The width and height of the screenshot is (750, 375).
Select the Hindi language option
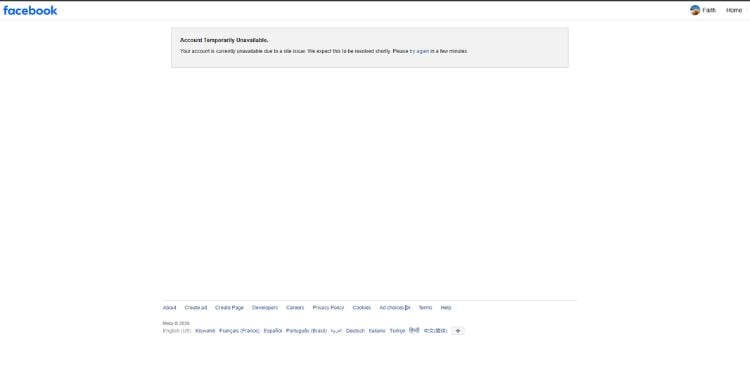[414, 331]
